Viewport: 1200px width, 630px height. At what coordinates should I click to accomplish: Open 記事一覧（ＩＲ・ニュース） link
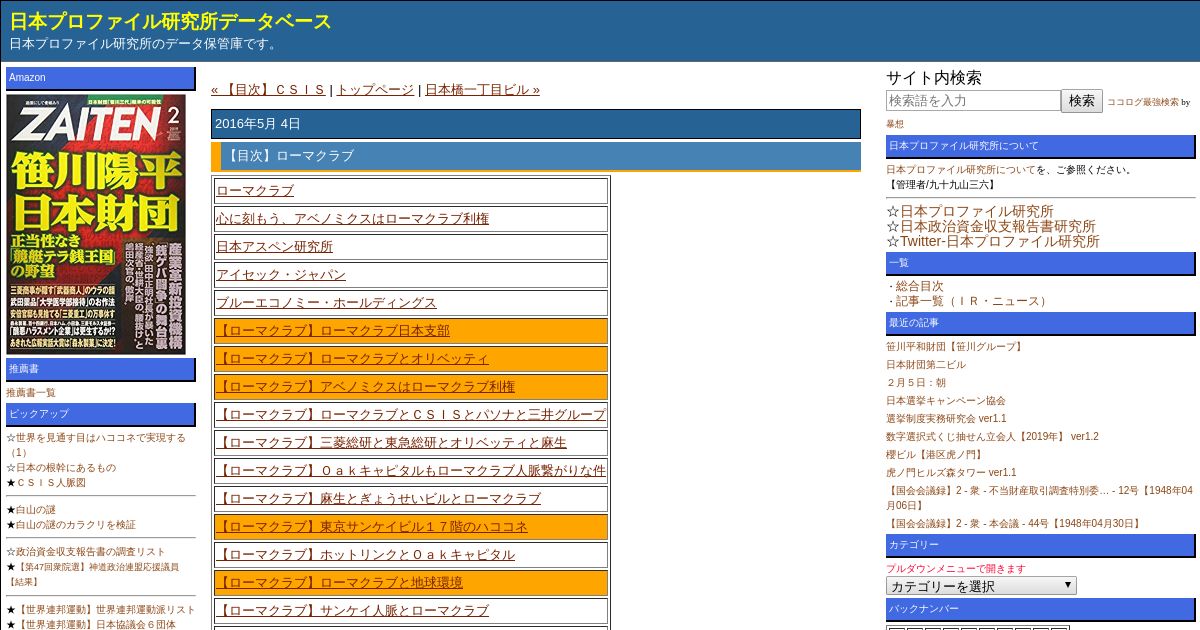click(973, 301)
